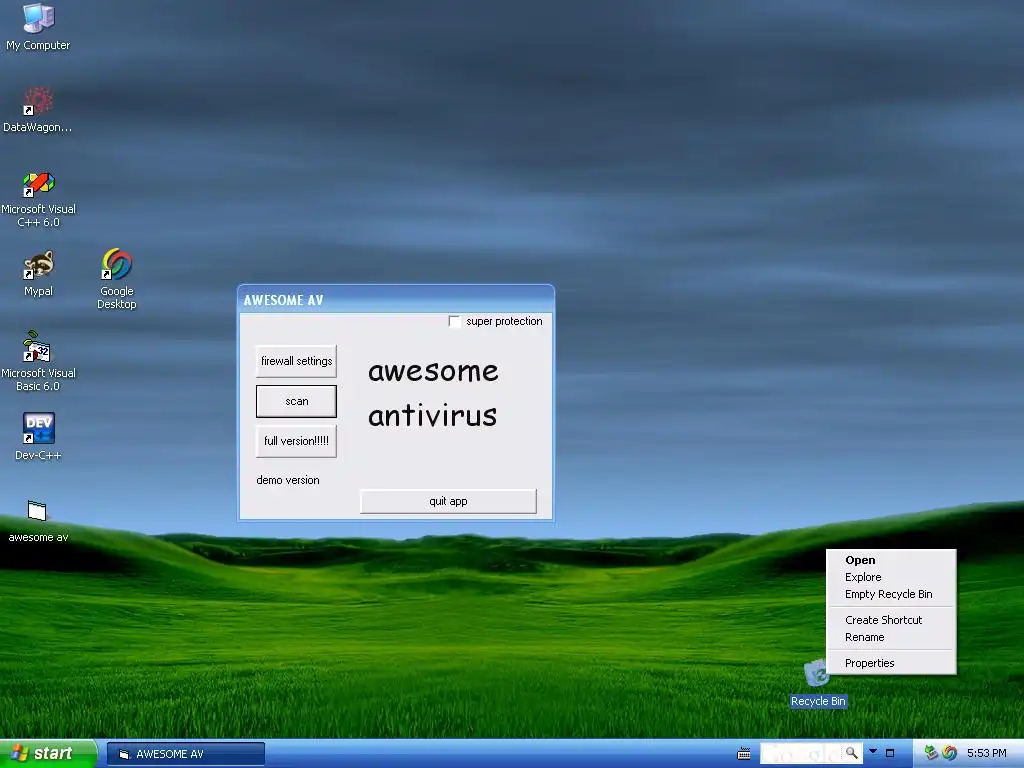Select Empty Recycle Bin menu entry
Screen dimensions: 1024x768
coord(891,594)
